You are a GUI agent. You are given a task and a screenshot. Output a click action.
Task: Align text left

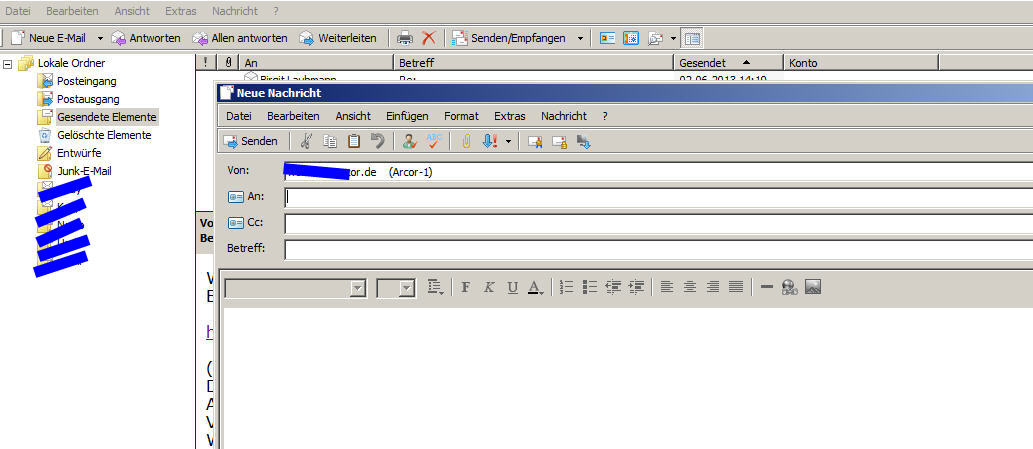click(667, 287)
